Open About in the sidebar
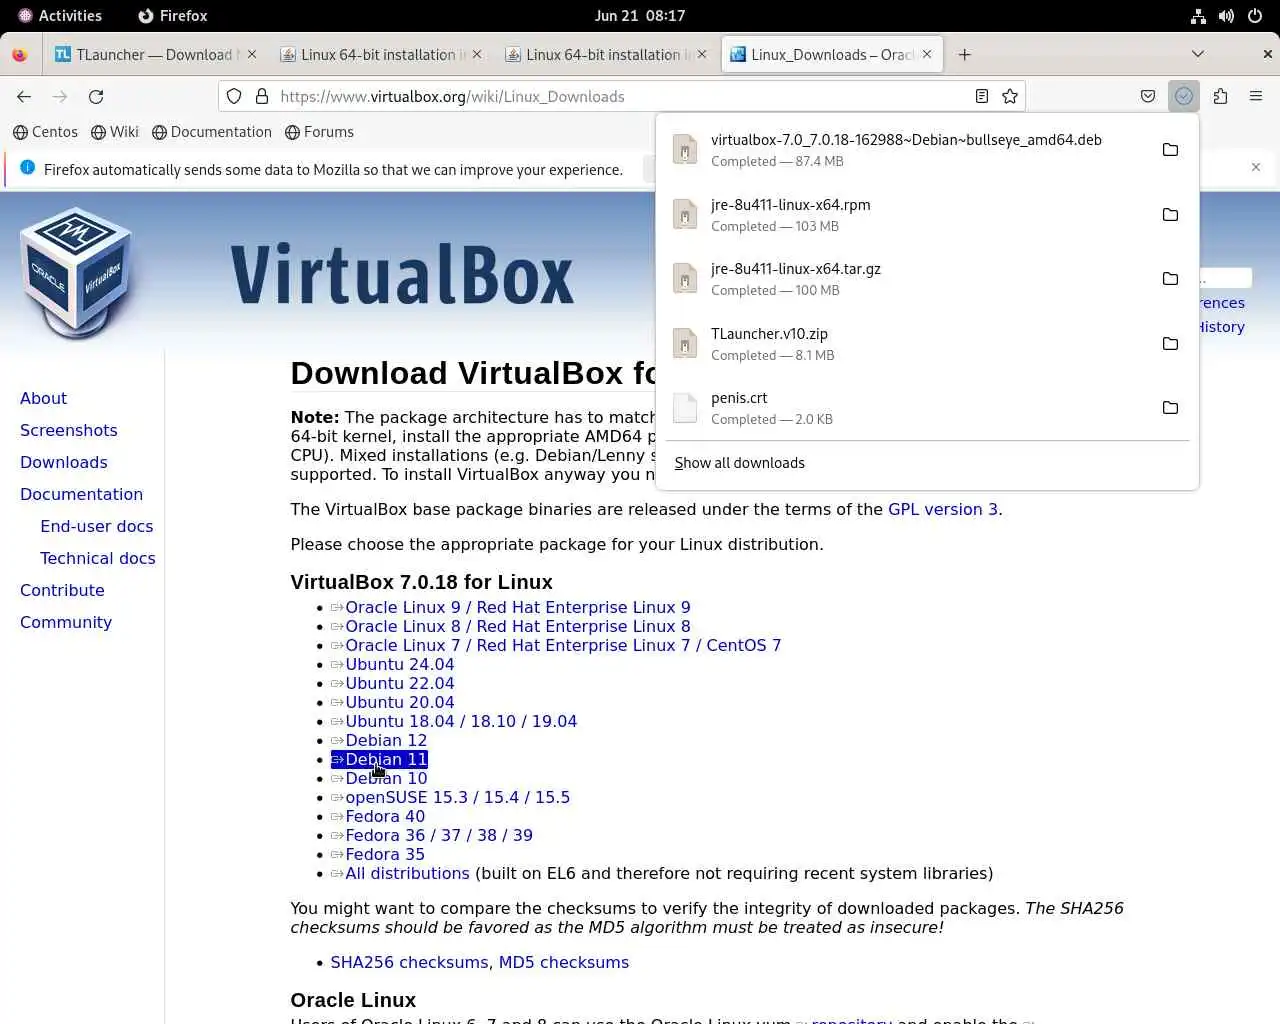 (43, 398)
